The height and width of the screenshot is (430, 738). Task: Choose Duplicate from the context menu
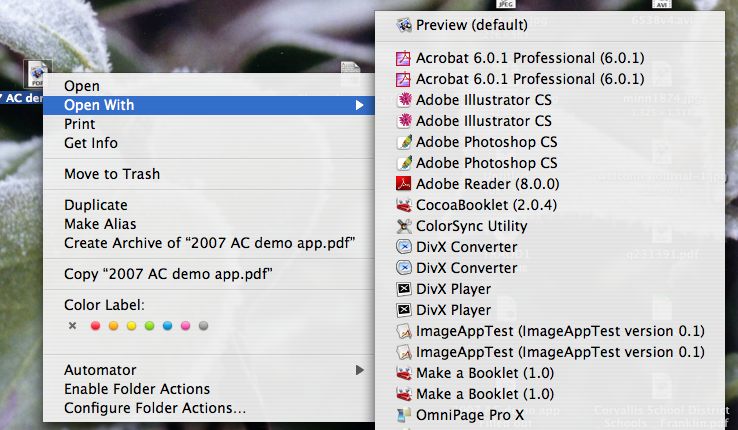click(209, 205)
